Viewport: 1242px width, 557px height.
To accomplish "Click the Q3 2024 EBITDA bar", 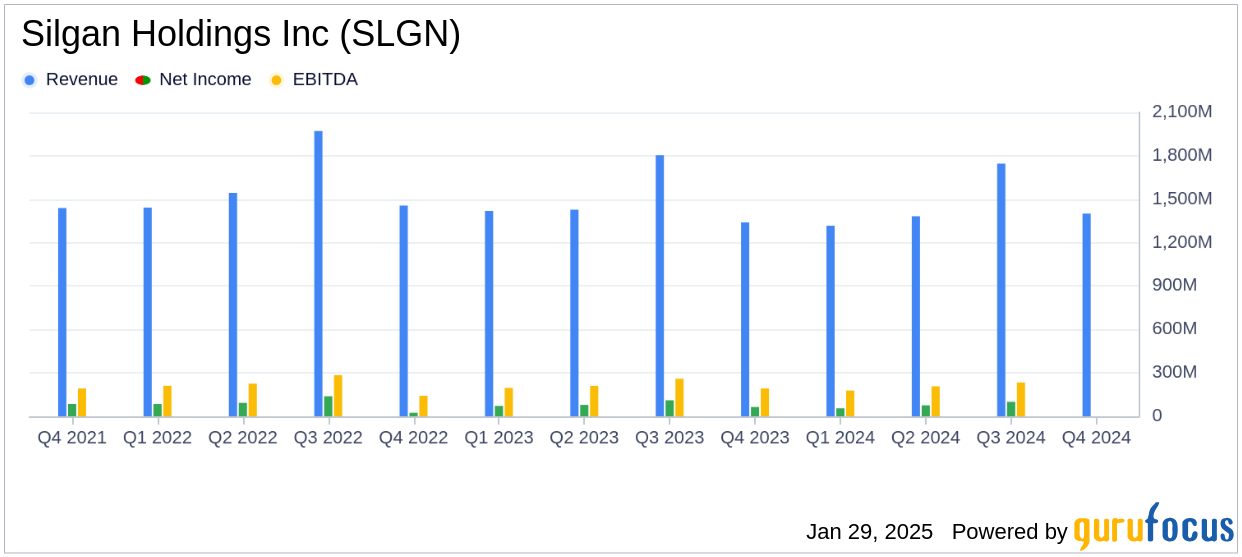I will tap(1021, 400).
